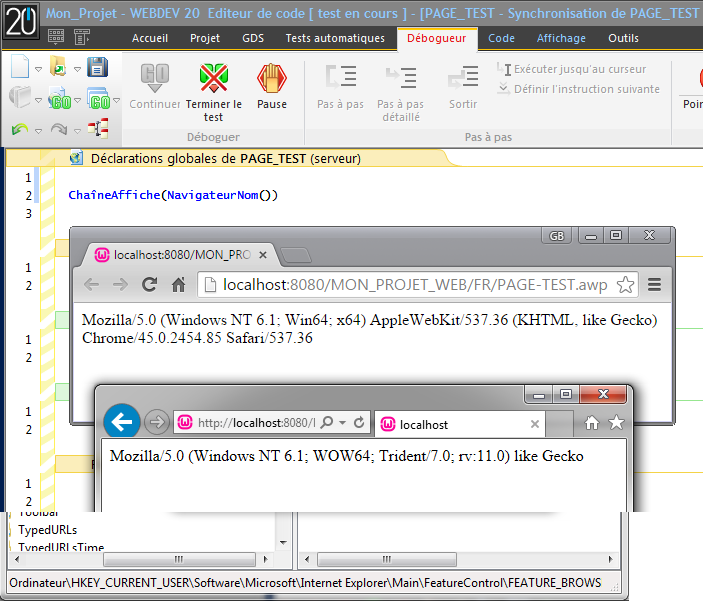Open the Affichage ribbon tab
Image resolution: width=703 pixels, height=601 pixels.
[x=561, y=39]
